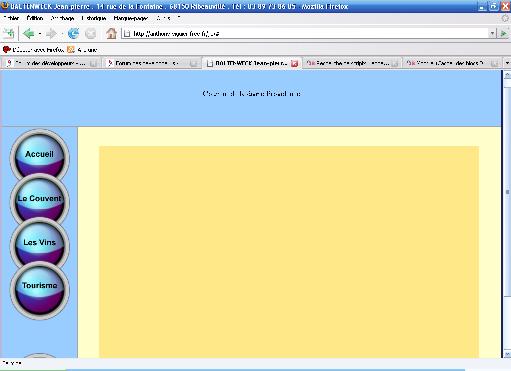
Task: Open the Historique menu
Action: tap(94, 18)
